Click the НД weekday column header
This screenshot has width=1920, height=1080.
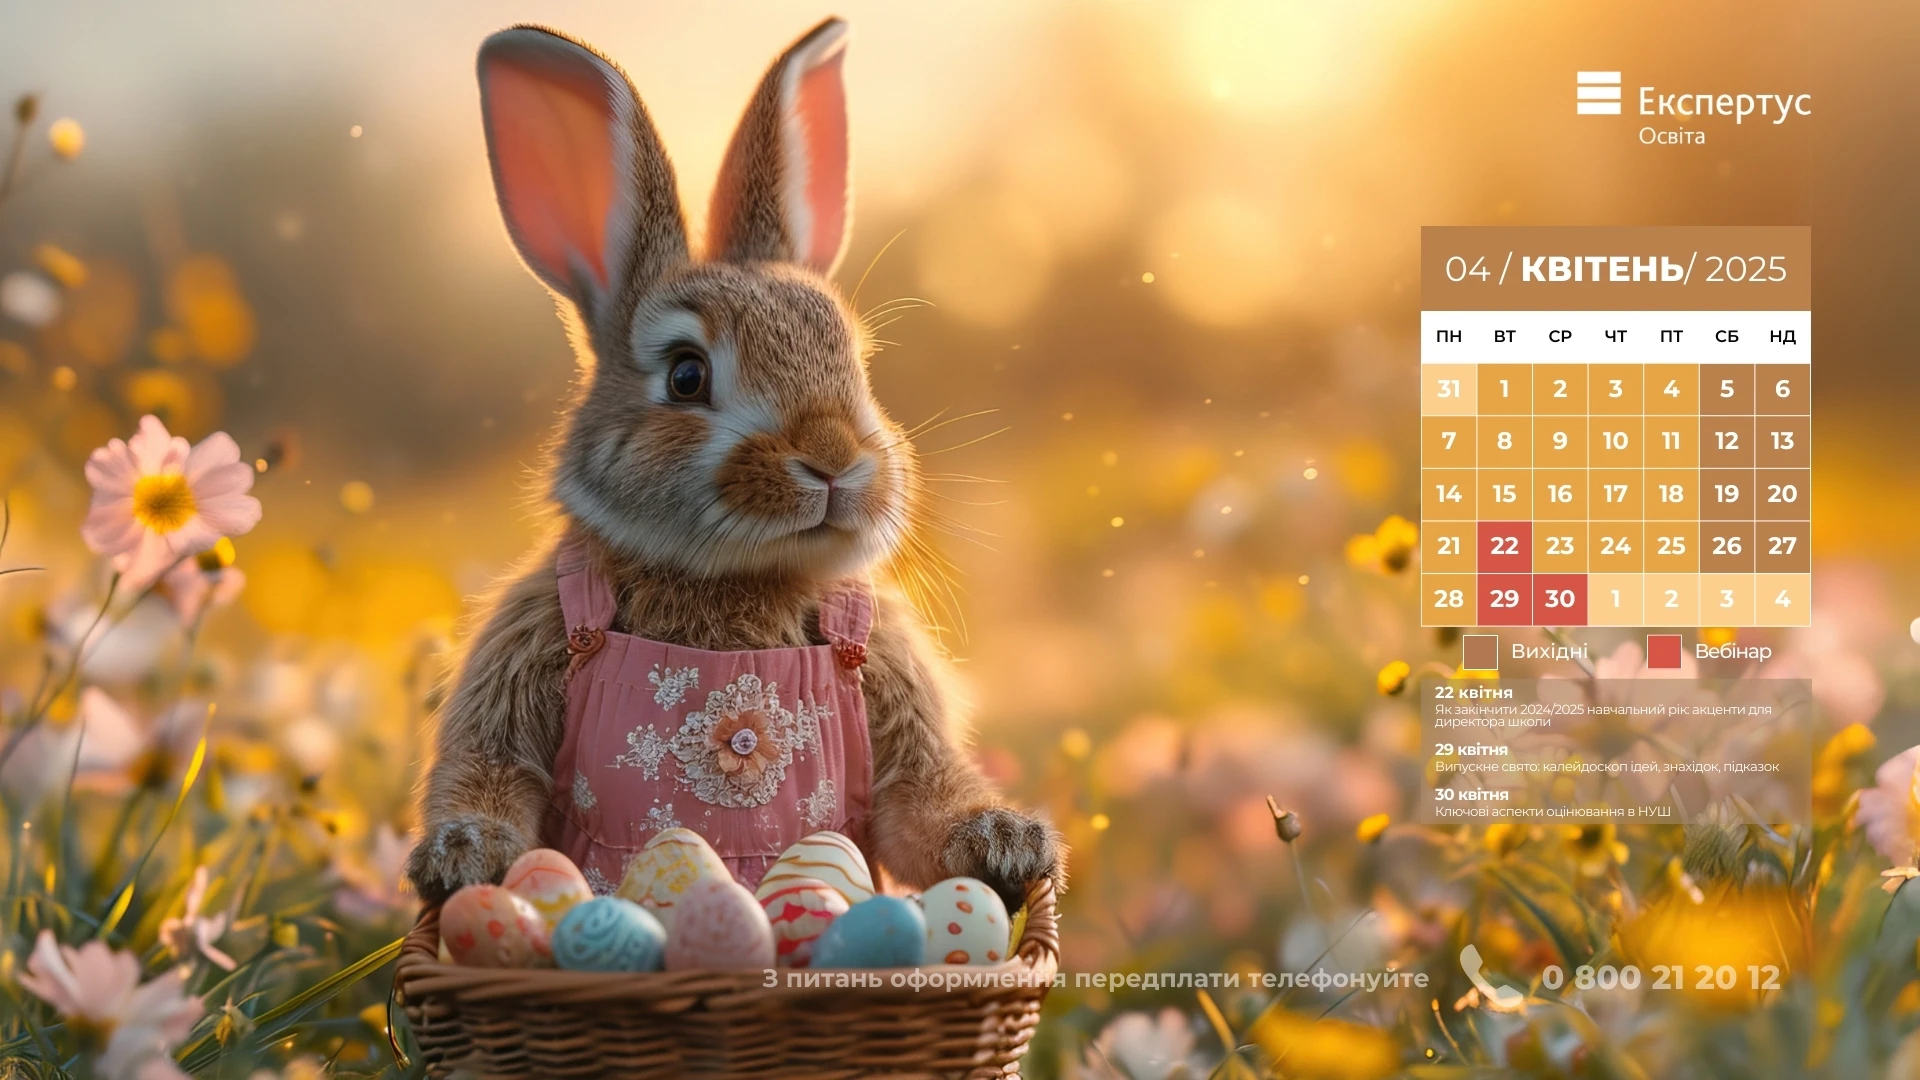(1782, 337)
